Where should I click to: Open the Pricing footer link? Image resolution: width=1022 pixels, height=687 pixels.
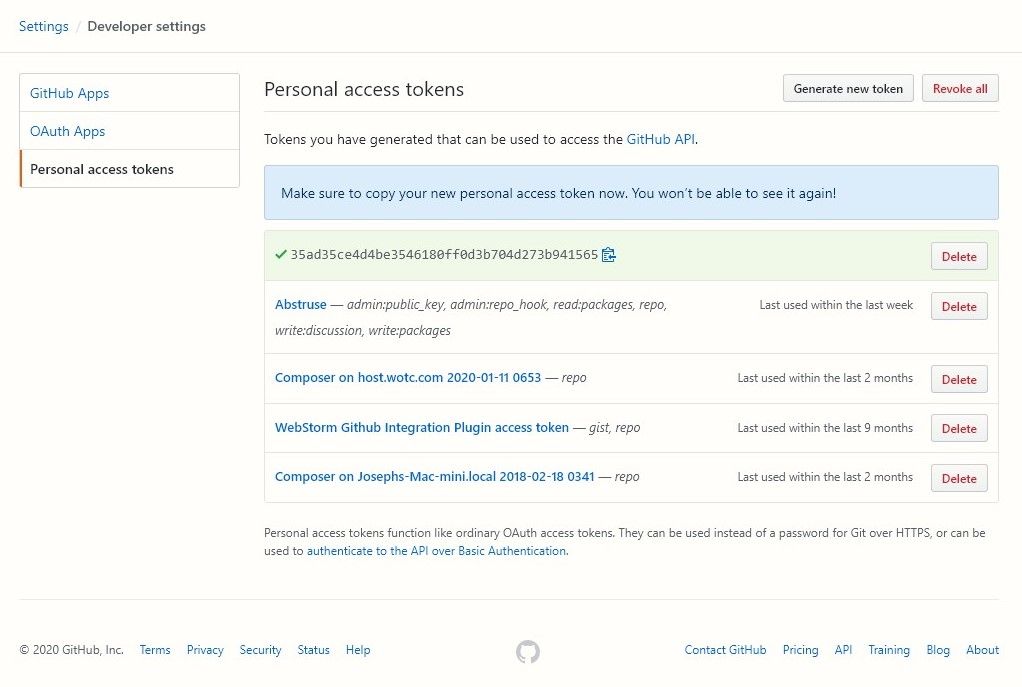click(x=800, y=650)
